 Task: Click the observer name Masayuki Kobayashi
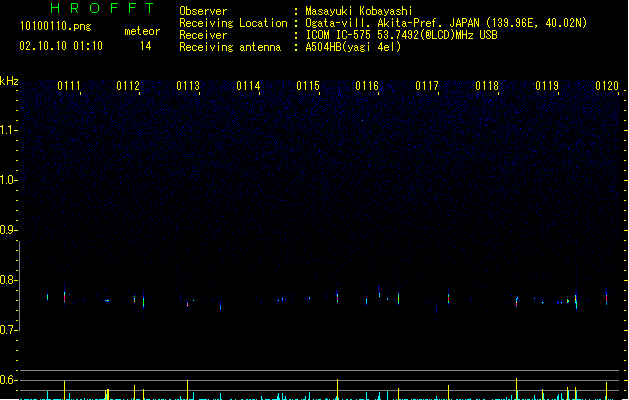(359, 11)
